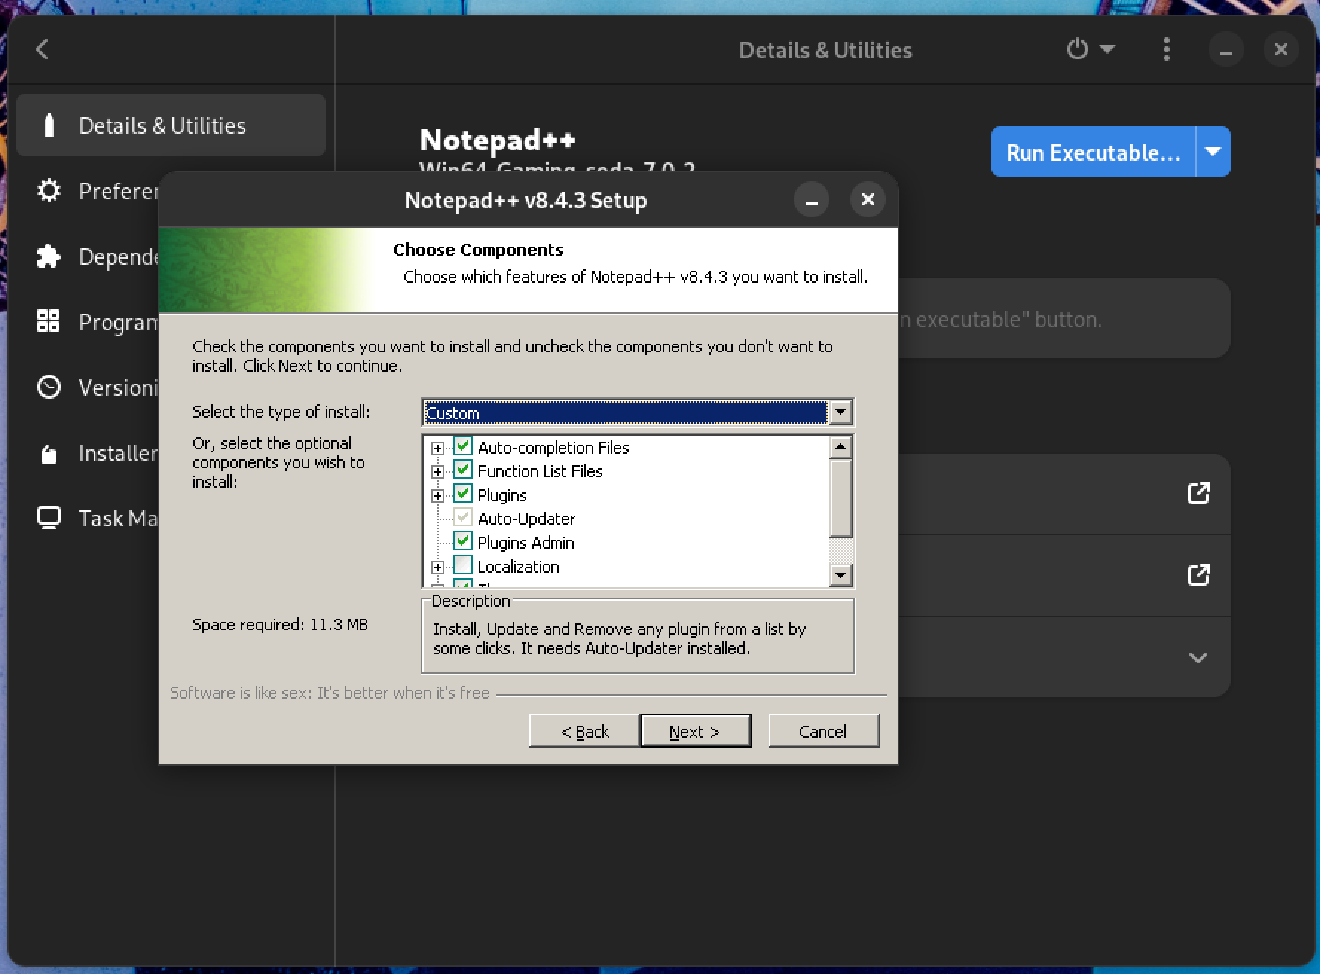The image size is (1320, 974).
Task: Switch to the Details & Utilities sidebar entry
Action: click(161, 125)
